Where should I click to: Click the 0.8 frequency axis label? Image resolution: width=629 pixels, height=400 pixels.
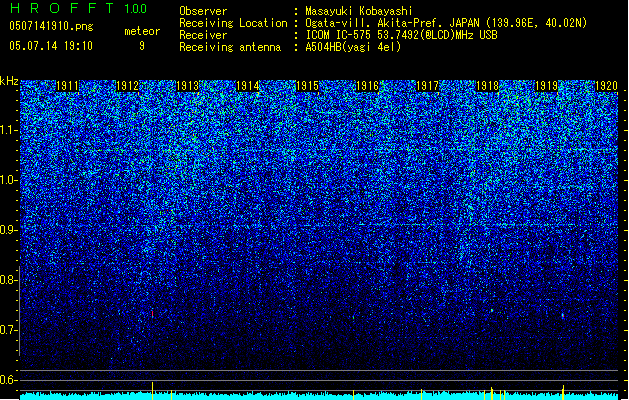point(9,280)
